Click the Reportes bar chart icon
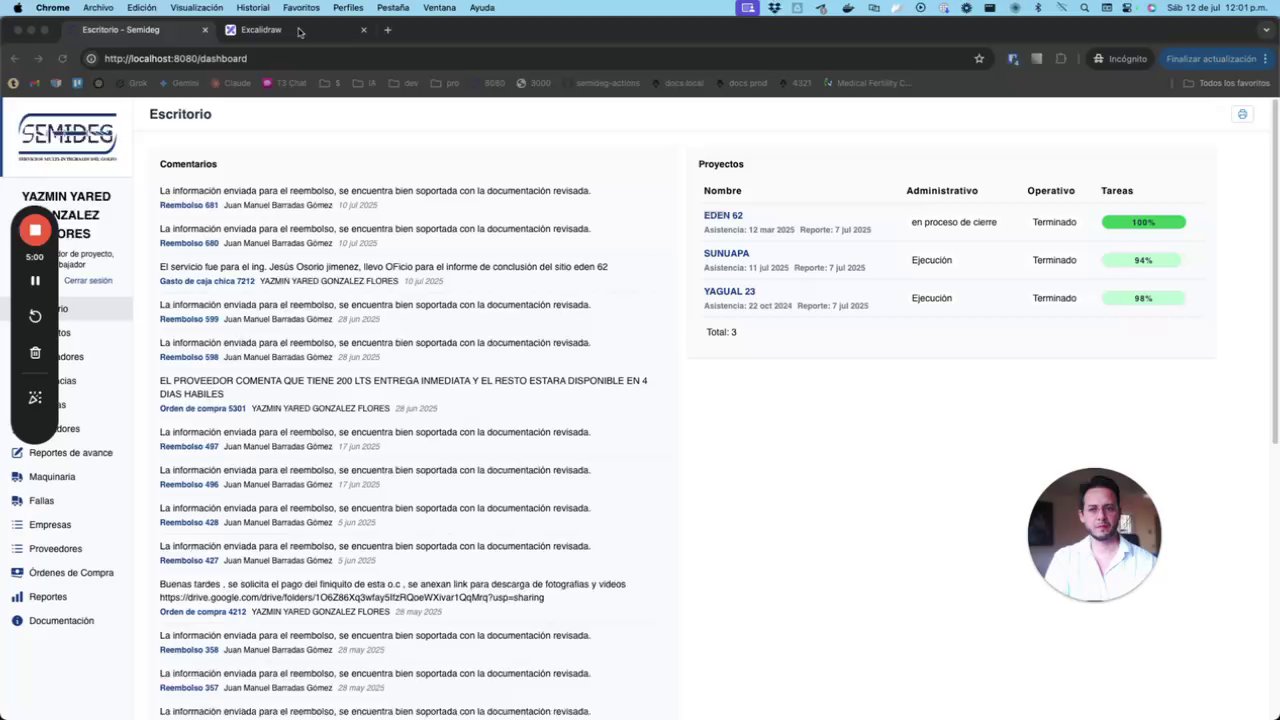 tap(17, 597)
